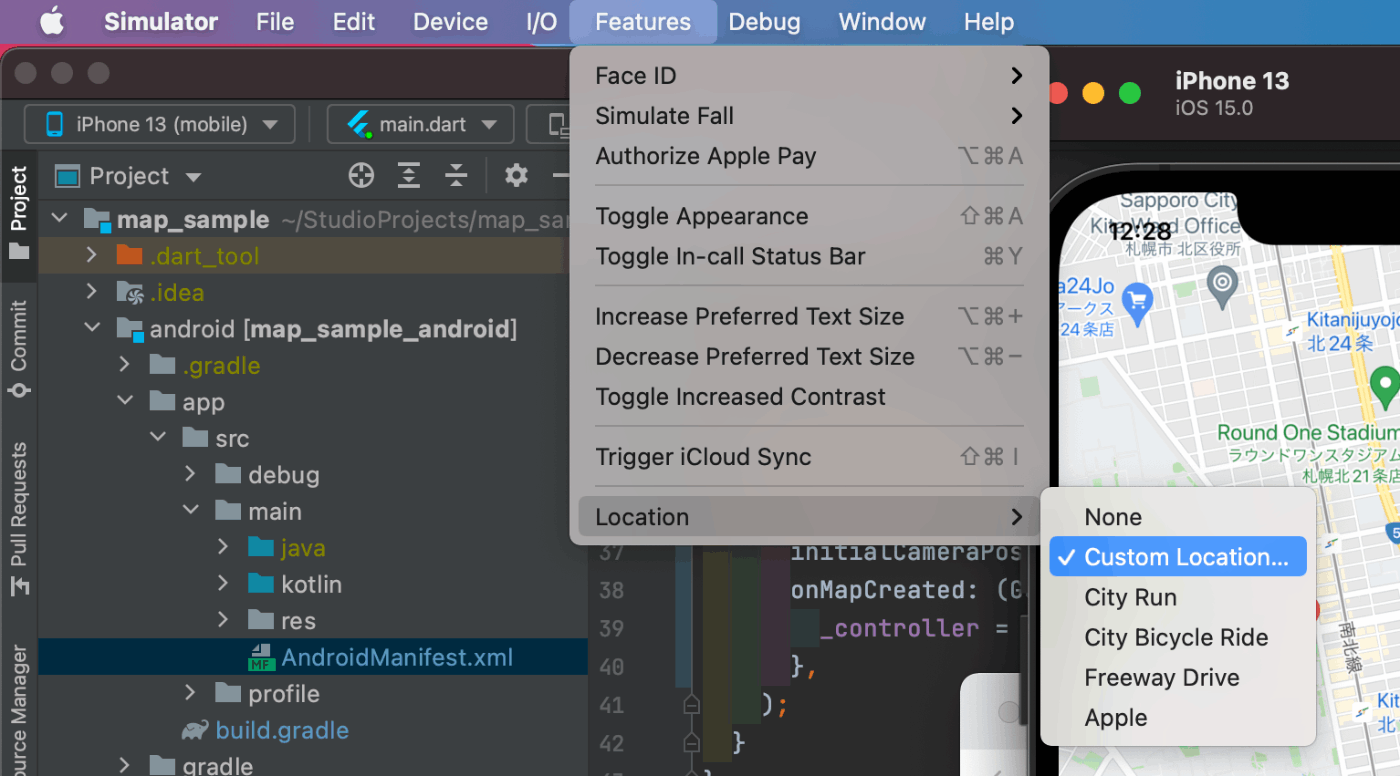Open main.dart run configuration dropdown
This screenshot has height=776, width=1400.
click(x=421, y=124)
